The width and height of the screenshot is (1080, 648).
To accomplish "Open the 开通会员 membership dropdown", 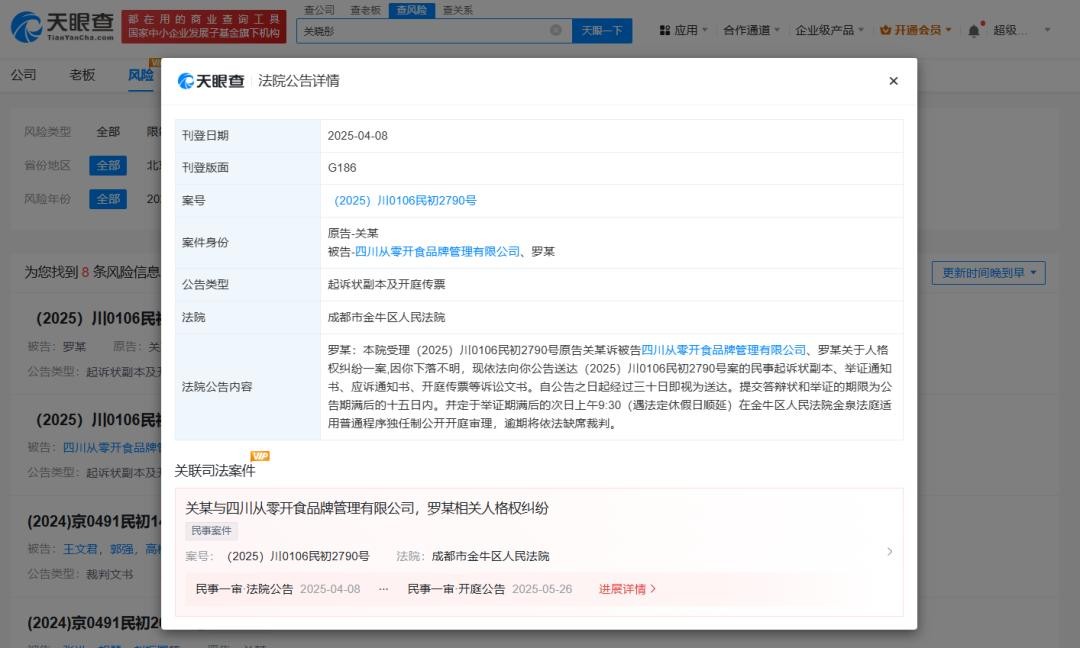I will pyautogui.click(x=916, y=30).
